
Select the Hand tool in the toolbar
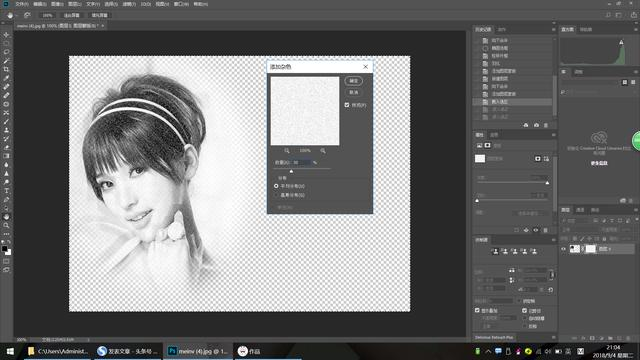click(6, 216)
